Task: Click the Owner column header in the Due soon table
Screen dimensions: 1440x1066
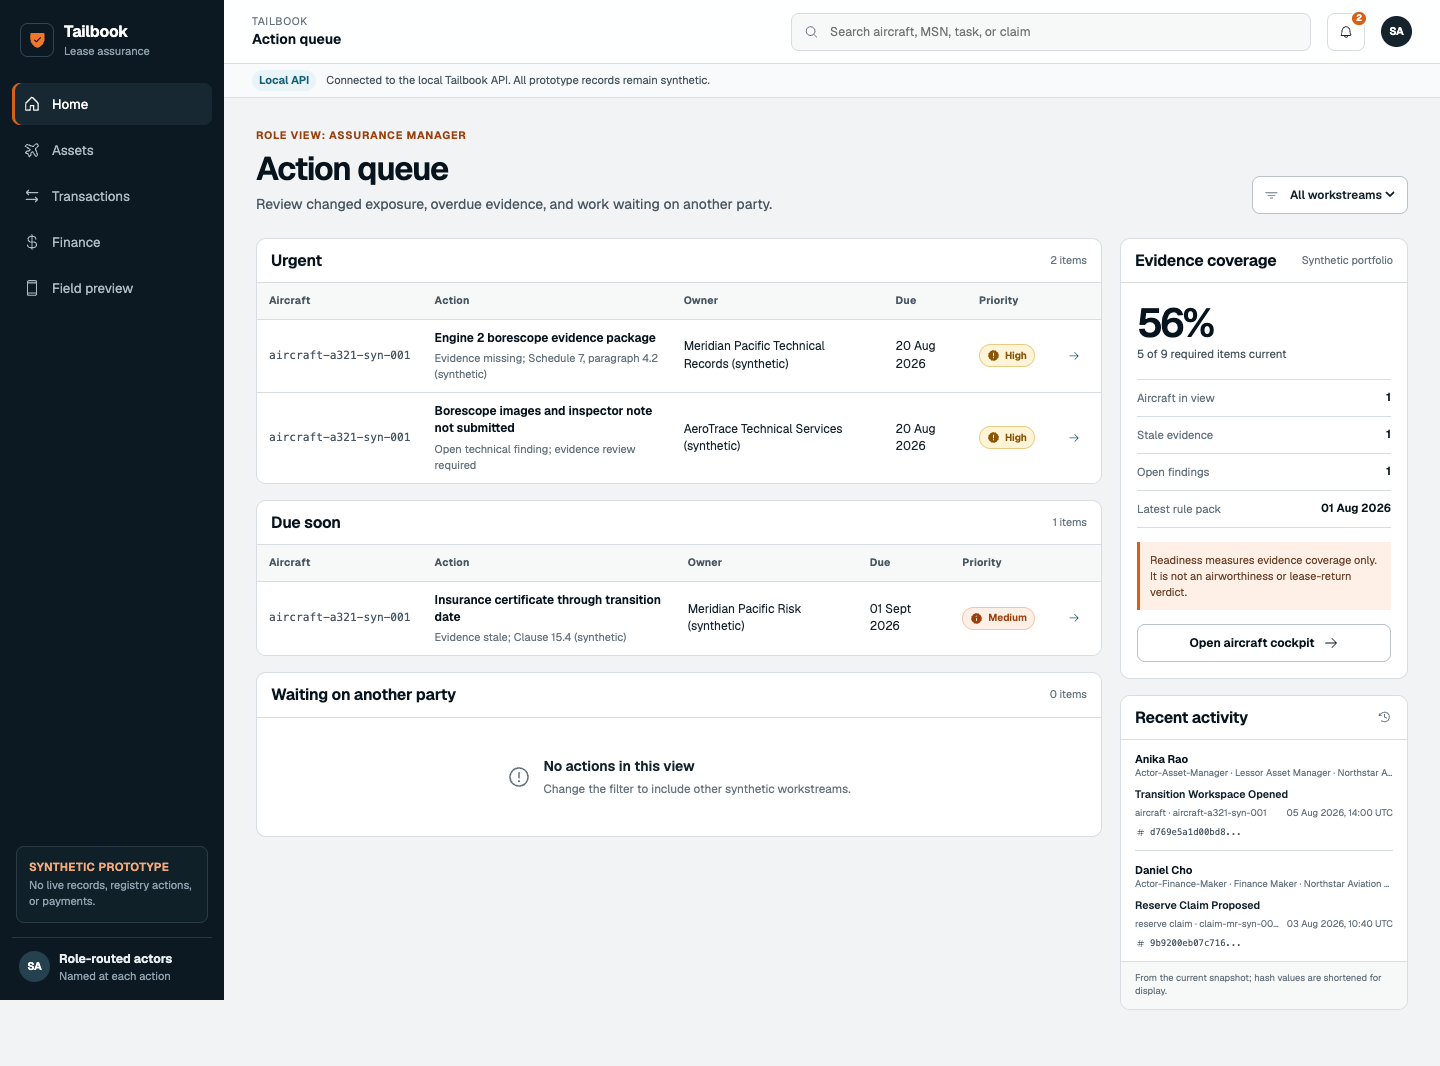Action: point(705,562)
